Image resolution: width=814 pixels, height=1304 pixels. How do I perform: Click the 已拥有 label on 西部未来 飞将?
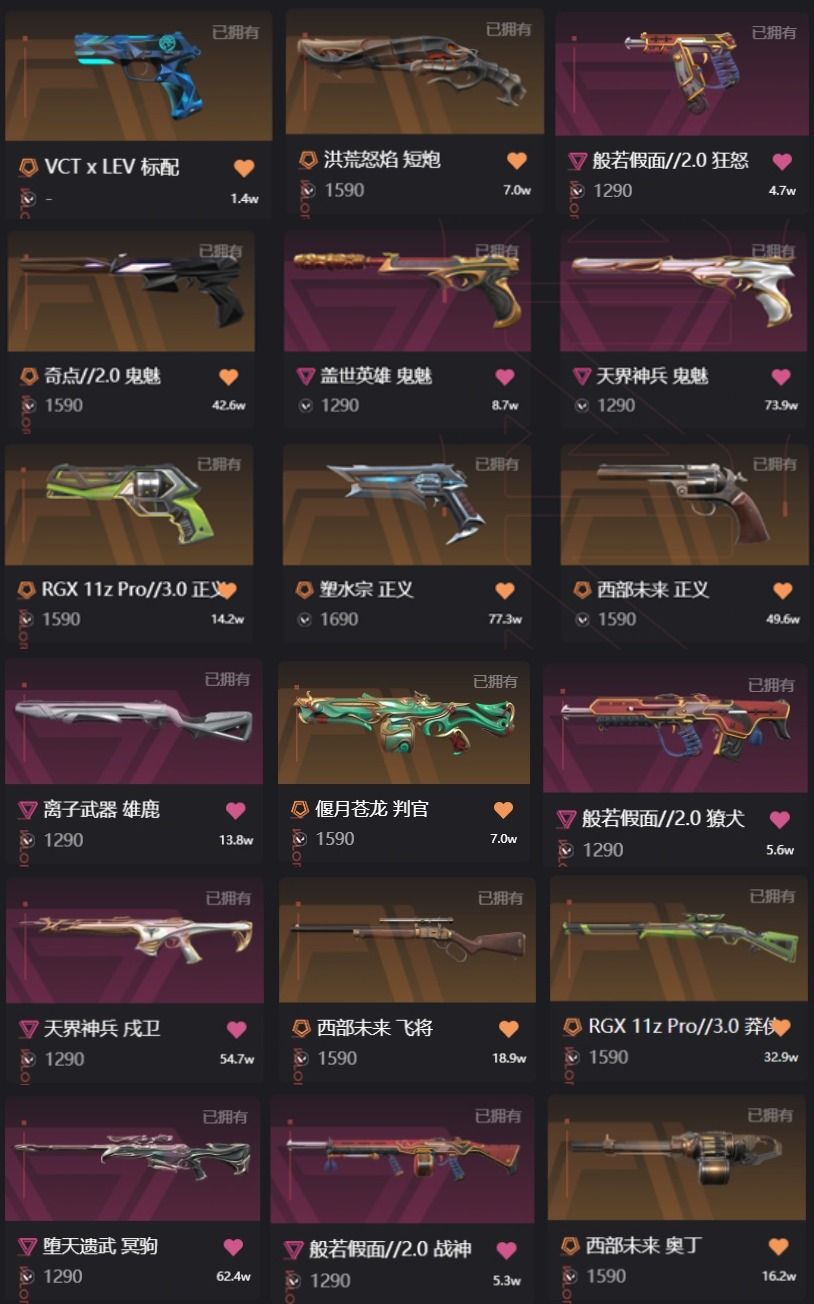pos(500,898)
